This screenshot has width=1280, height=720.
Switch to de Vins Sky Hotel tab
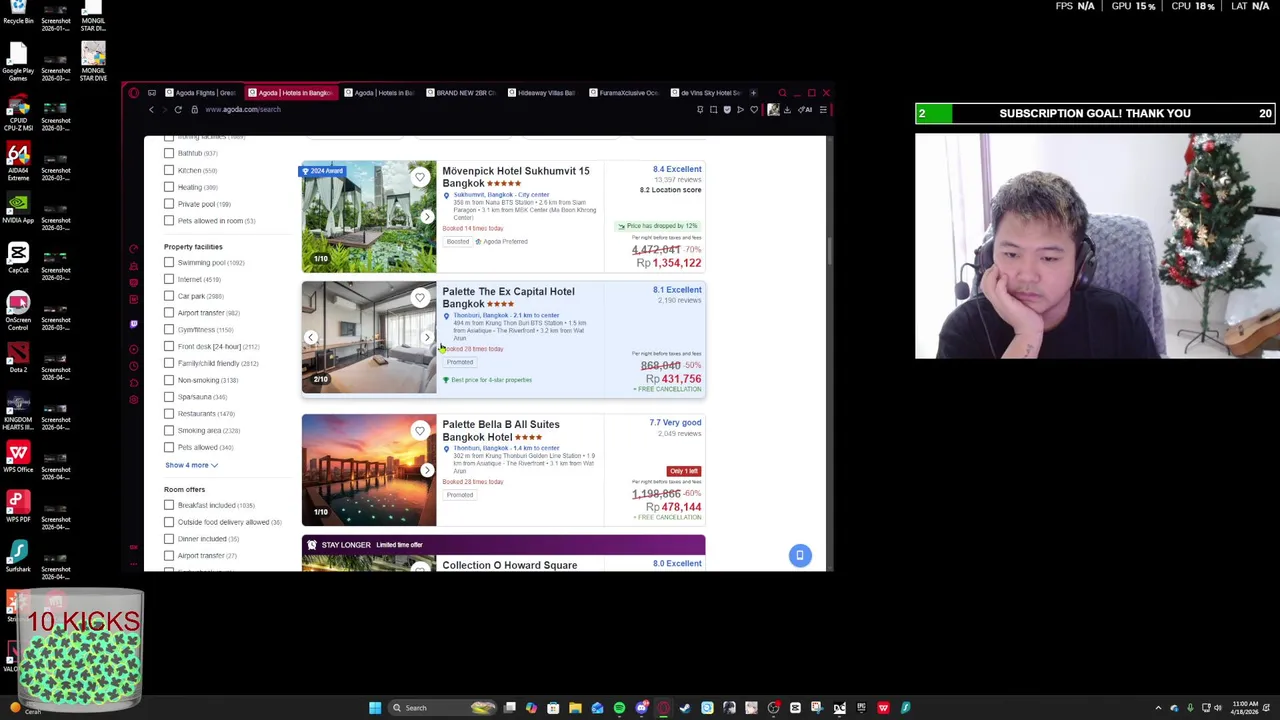click(705, 93)
